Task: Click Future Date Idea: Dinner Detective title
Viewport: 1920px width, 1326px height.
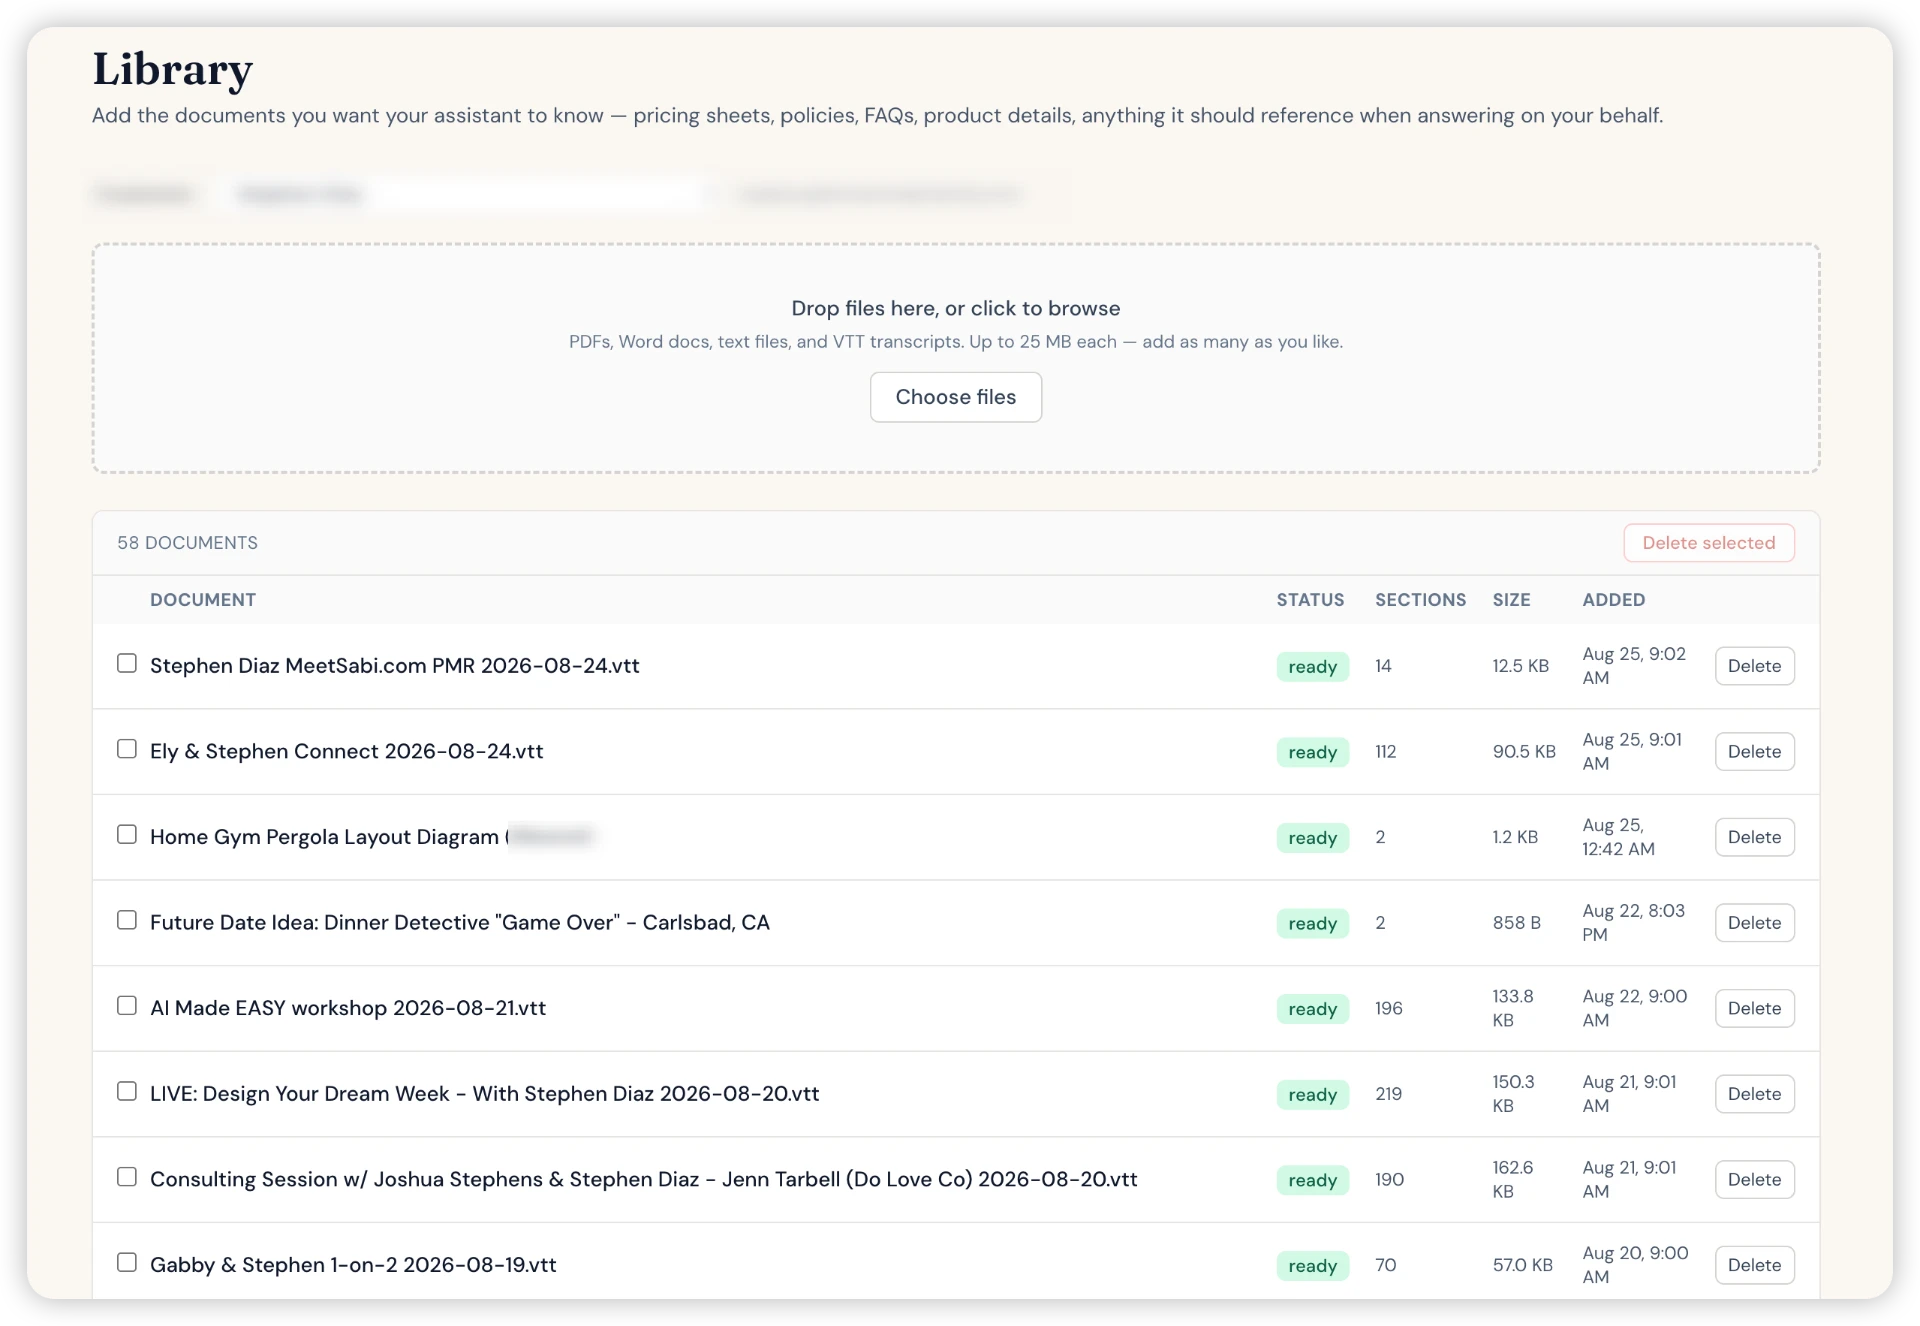Action: tap(459, 923)
